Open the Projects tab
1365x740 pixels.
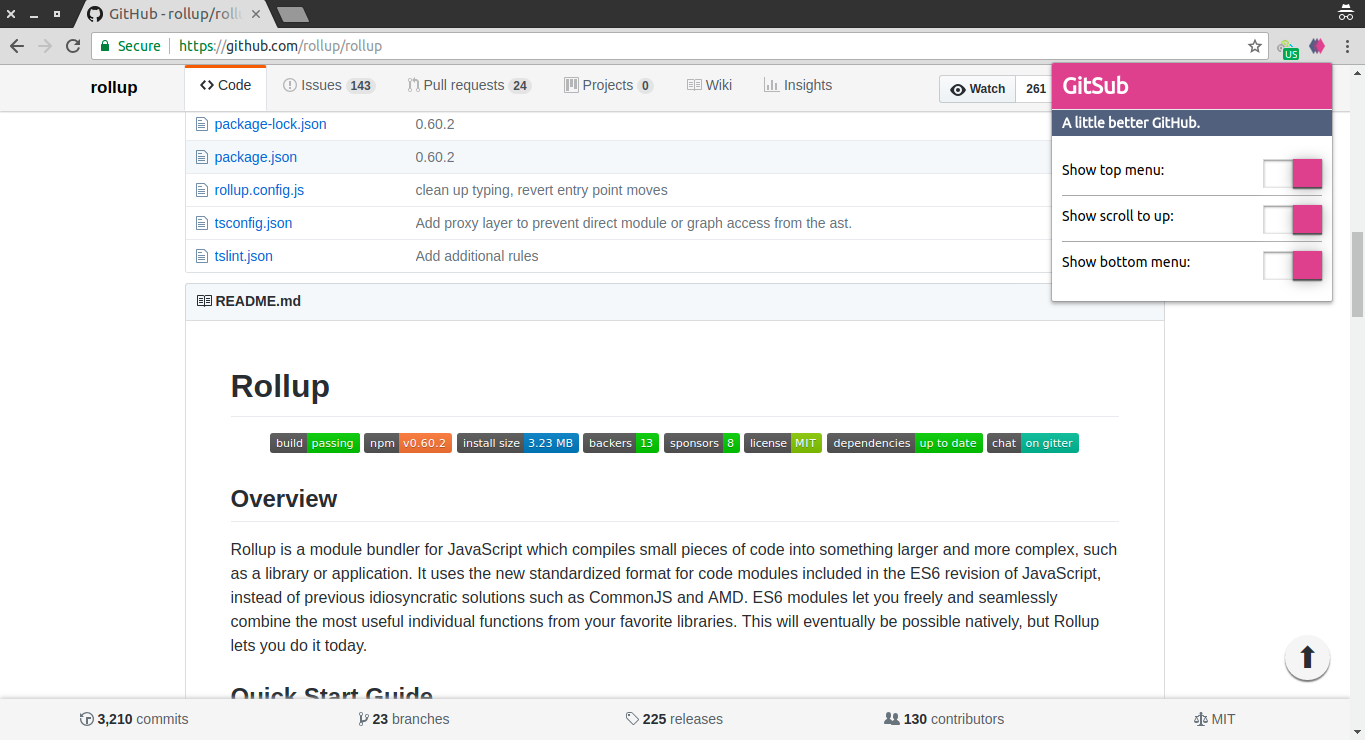click(608, 86)
